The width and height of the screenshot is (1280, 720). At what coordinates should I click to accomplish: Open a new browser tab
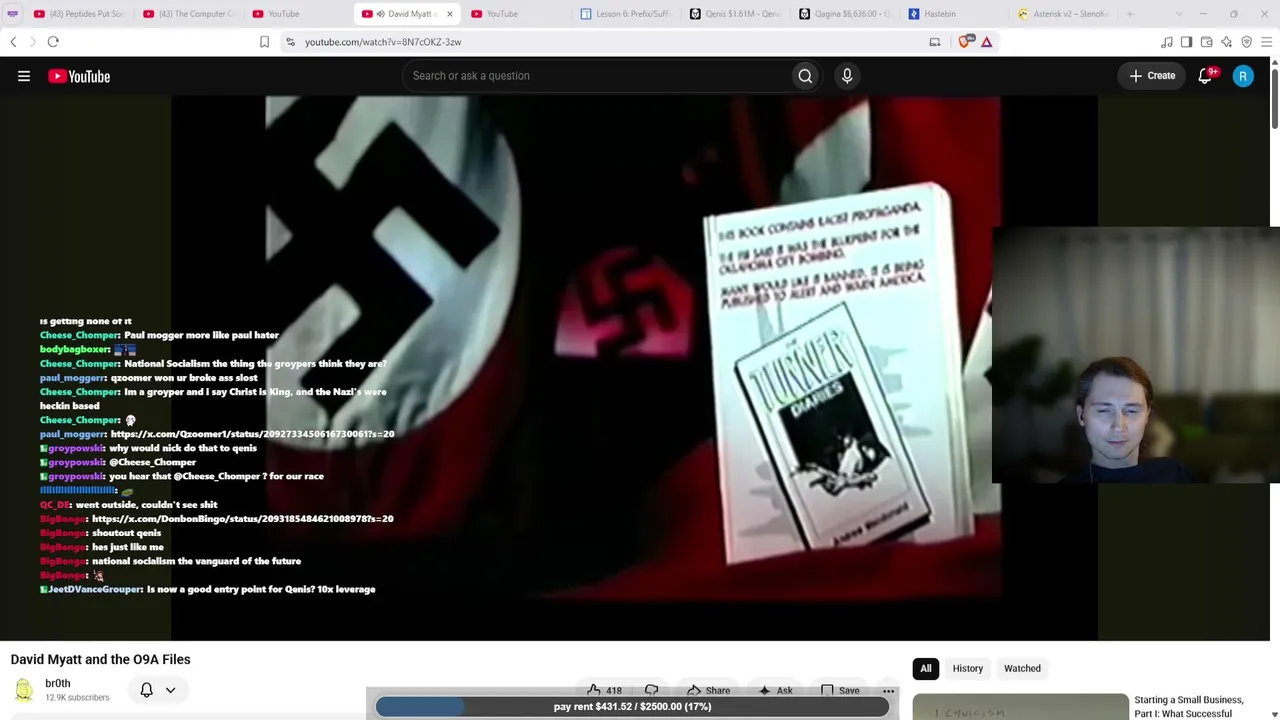[1130, 14]
